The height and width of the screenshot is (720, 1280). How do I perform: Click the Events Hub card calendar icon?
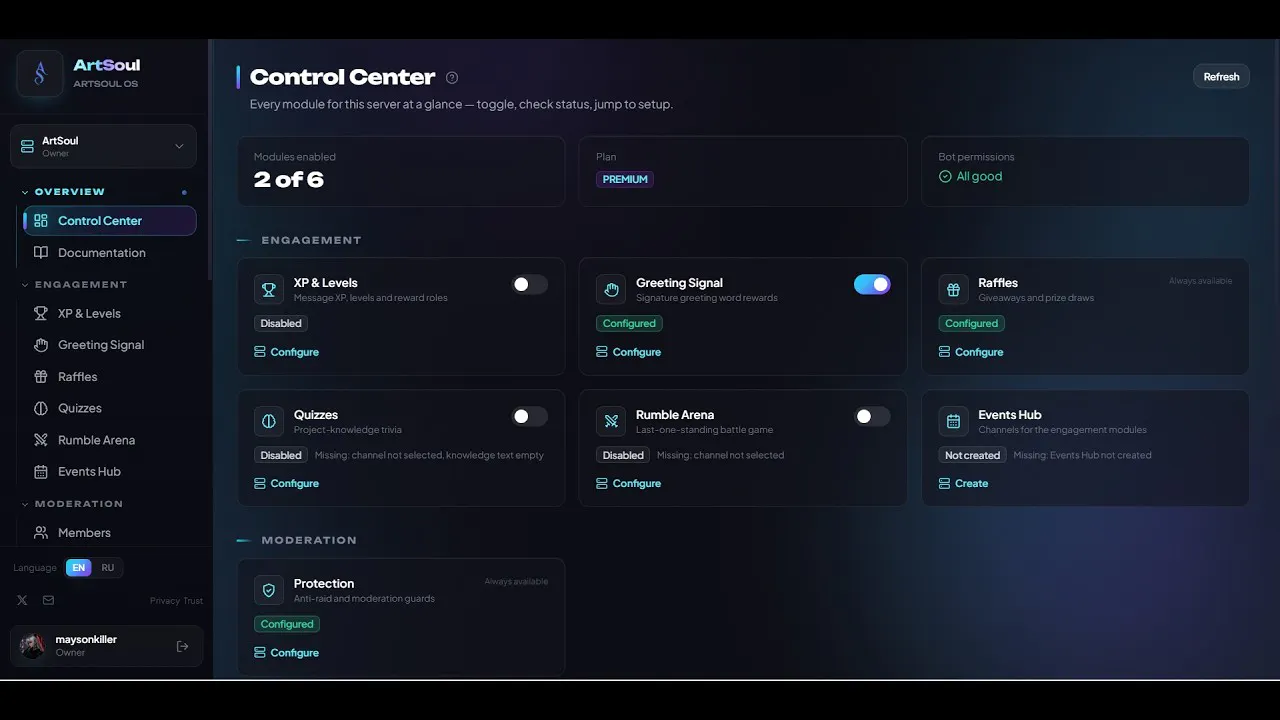tap(953, 421)
